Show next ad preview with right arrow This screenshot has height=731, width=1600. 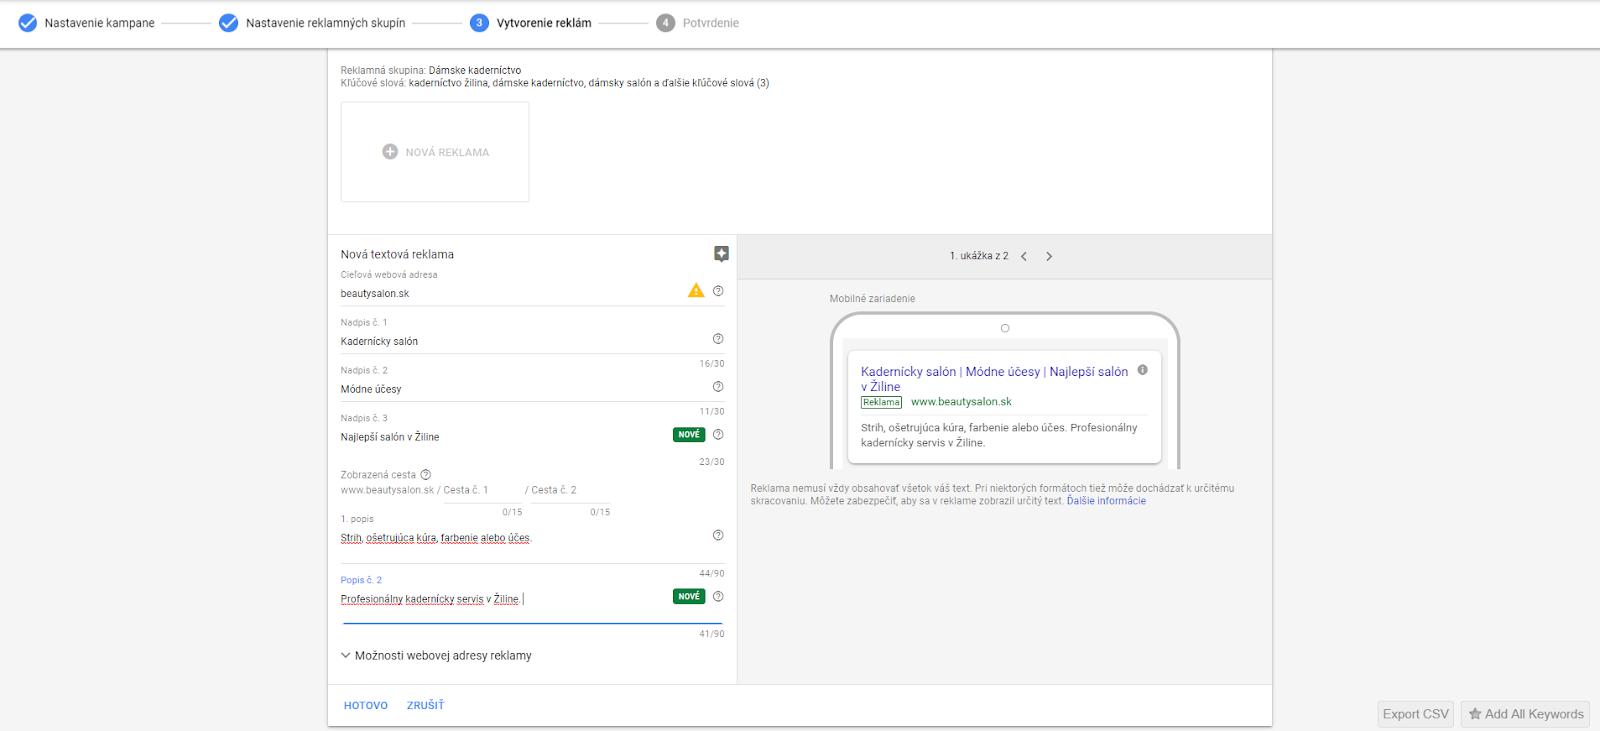point(1049,257)
